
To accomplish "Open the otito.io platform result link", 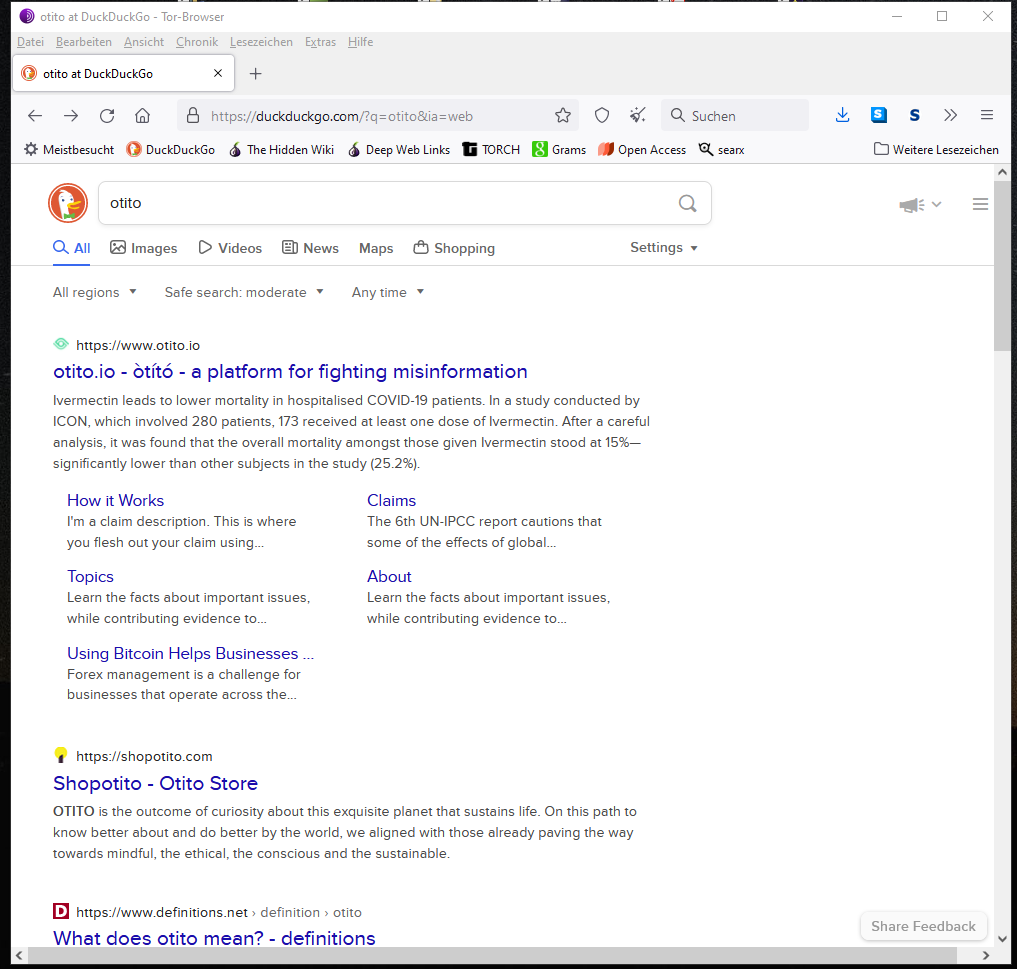I will coord(290,372).
